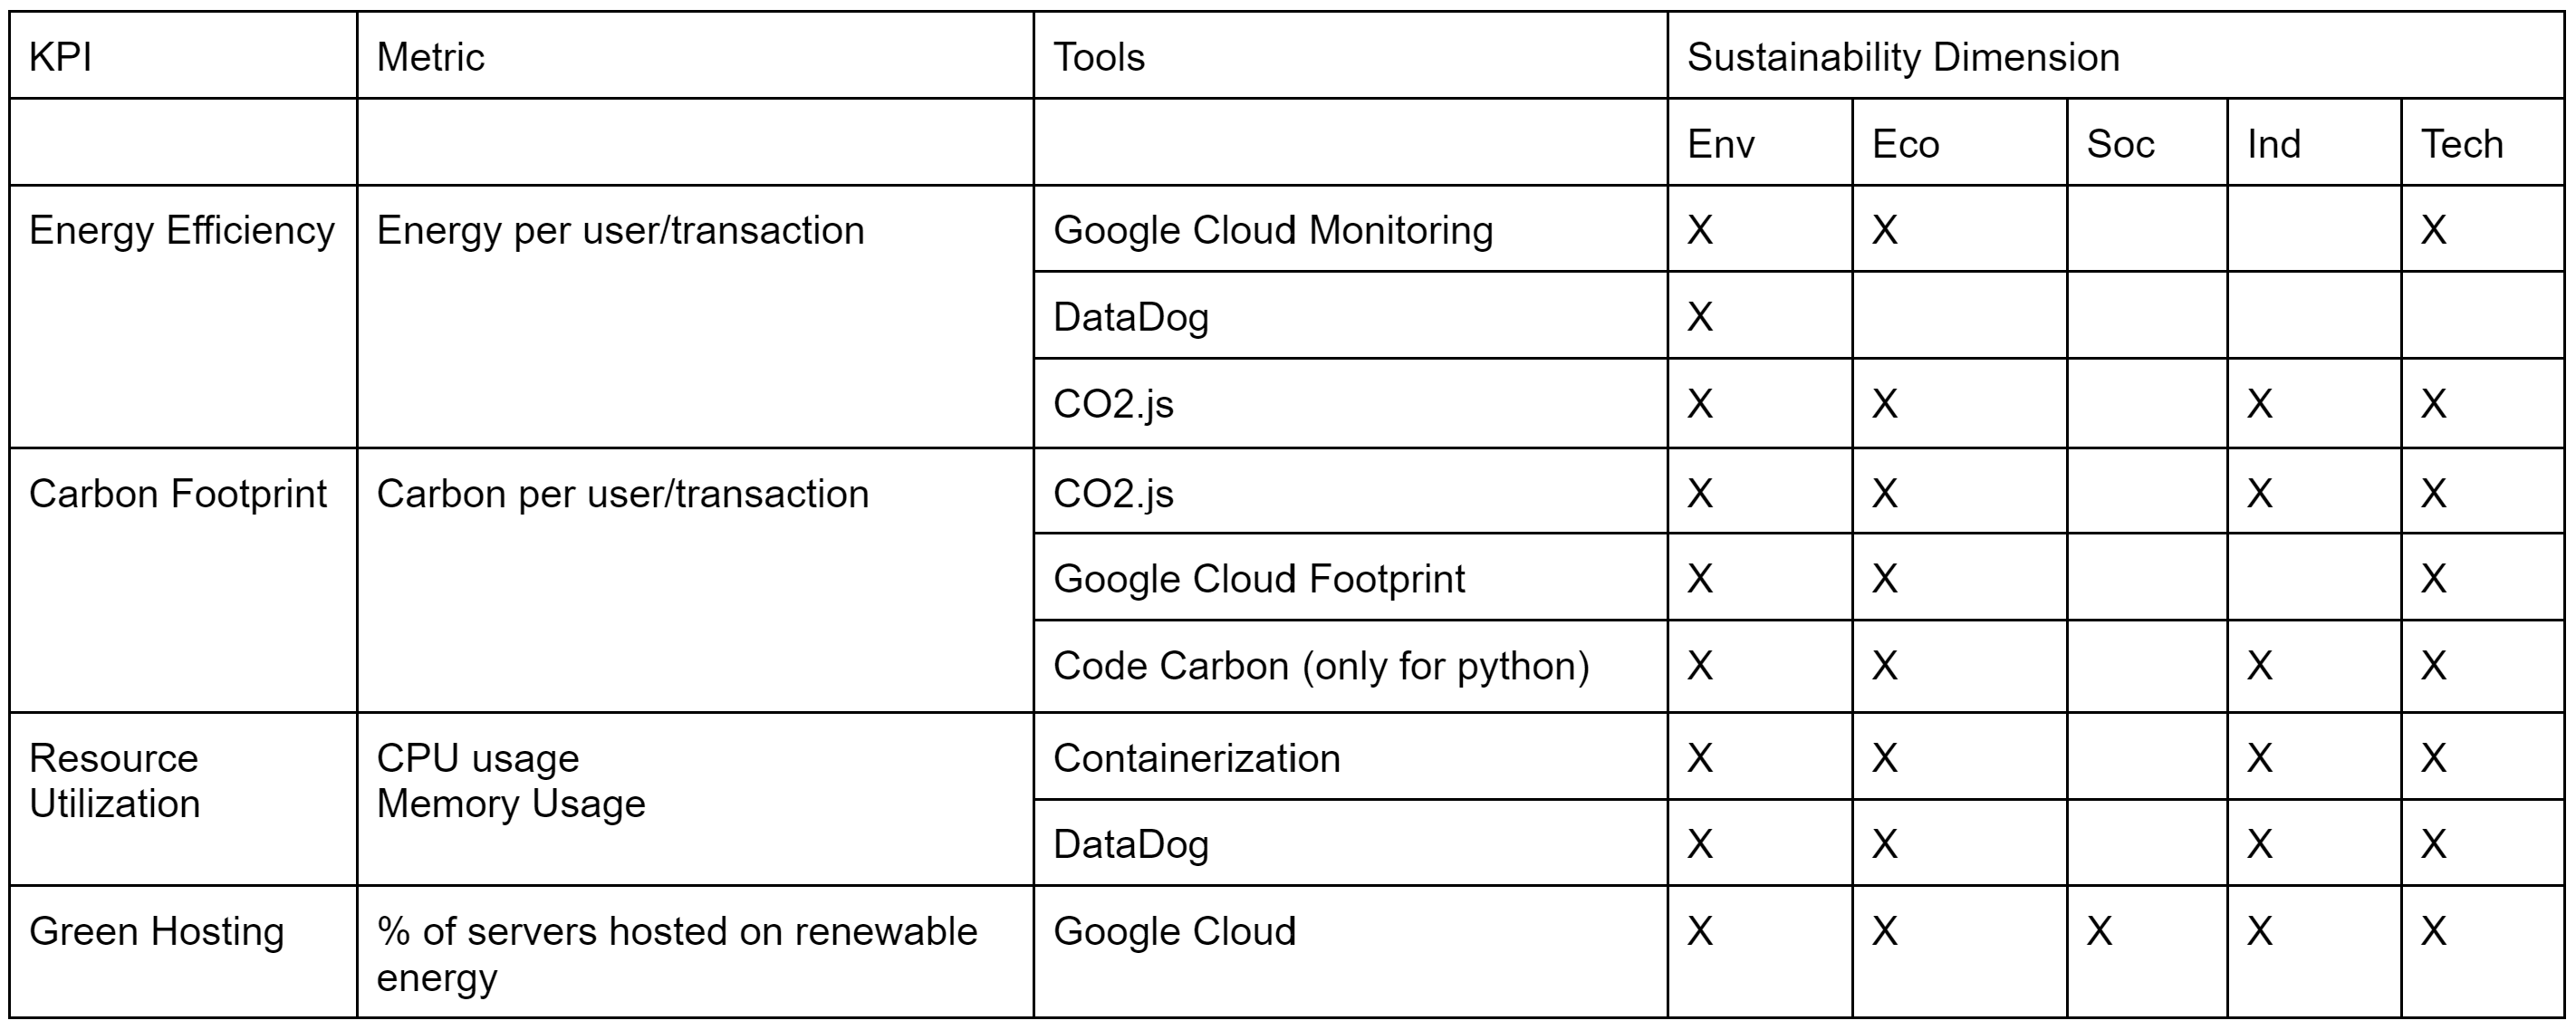Select the Carbon Footprint KPI cell
Image resolution: width=2576 pixels, height=1030 pixels.
(183, 580)
